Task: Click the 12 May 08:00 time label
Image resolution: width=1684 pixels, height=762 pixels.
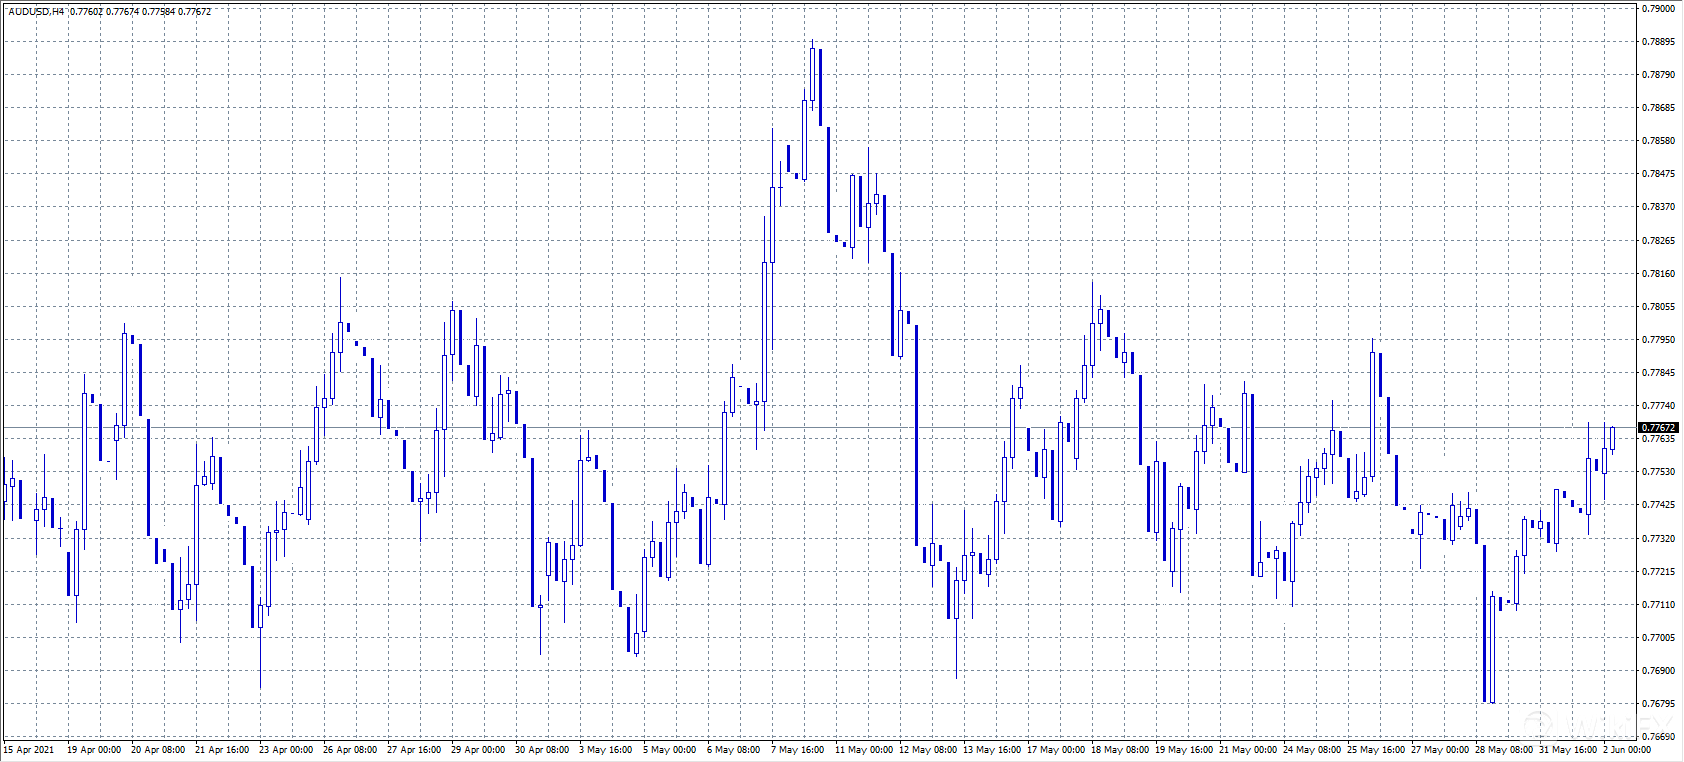Action: pyautogui.click(x=926, y=750)
